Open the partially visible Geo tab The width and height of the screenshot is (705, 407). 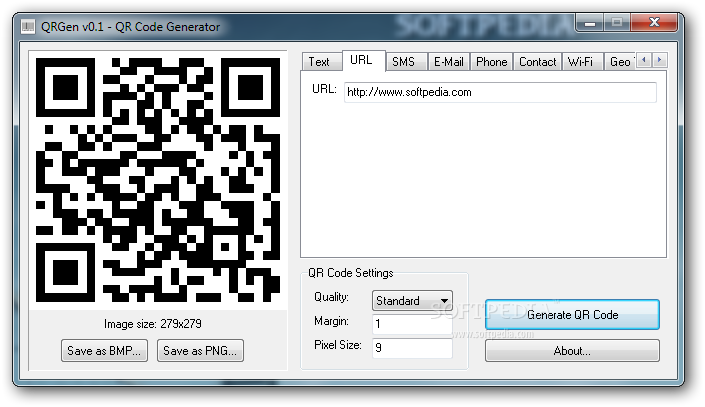(620, 62)
